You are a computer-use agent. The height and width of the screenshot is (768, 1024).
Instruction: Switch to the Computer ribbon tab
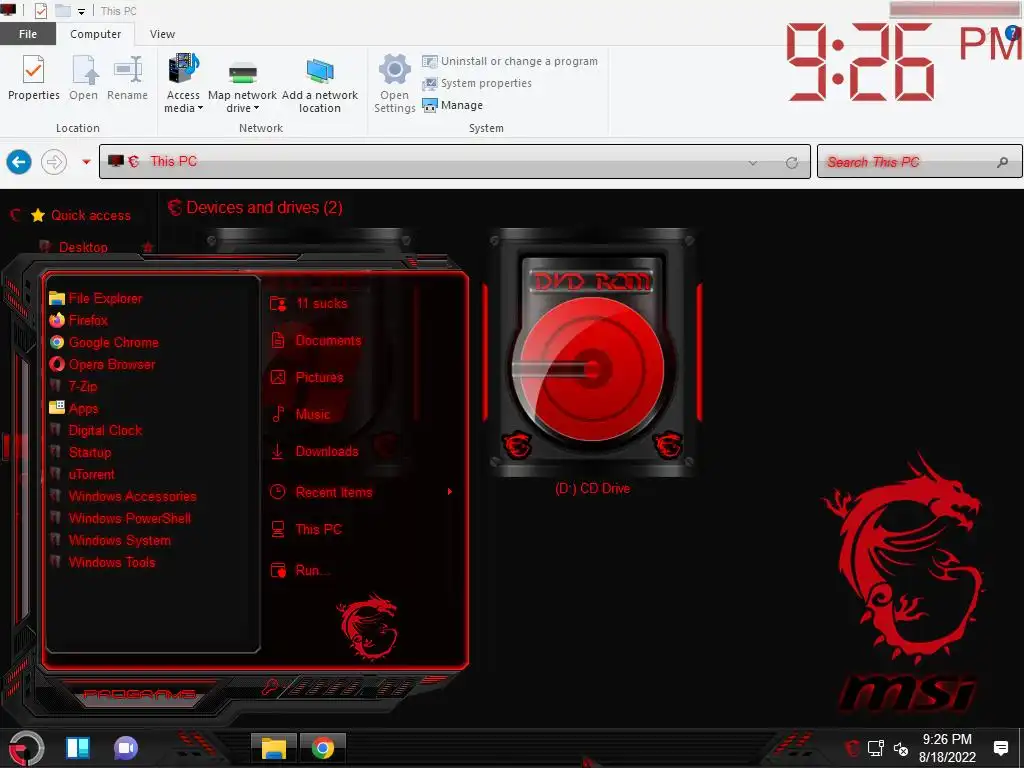coord(95,34)
